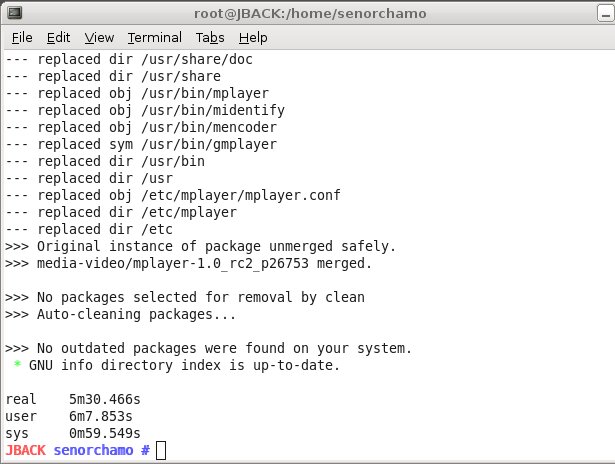Click the window title root@JBACK:/home/senorchamo

(x=310, y=14)
